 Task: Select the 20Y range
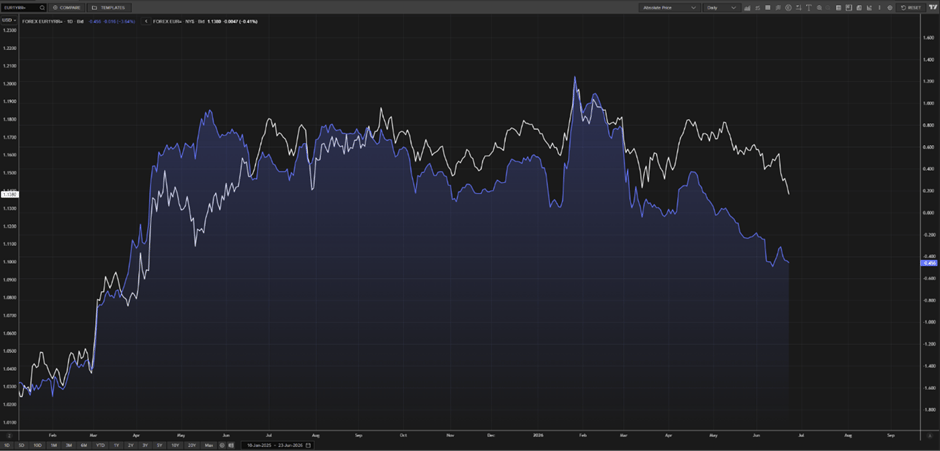[x=192, y=446]
